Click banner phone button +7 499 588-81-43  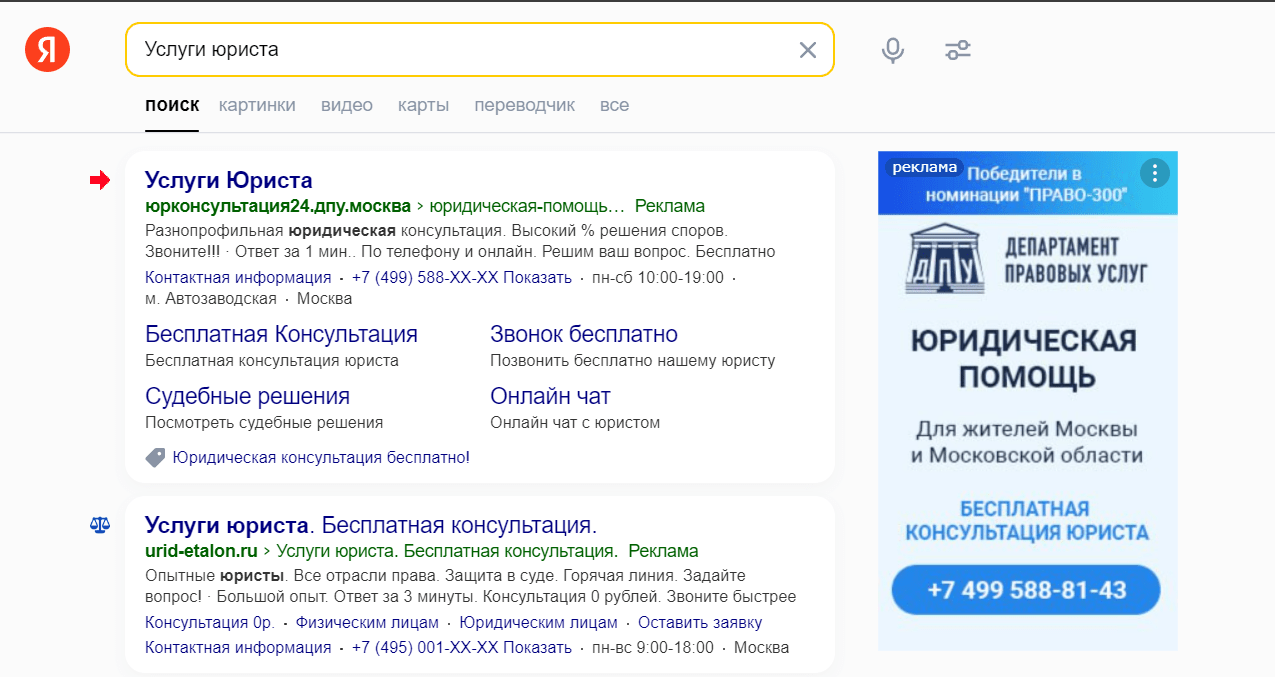(1026, 590)
